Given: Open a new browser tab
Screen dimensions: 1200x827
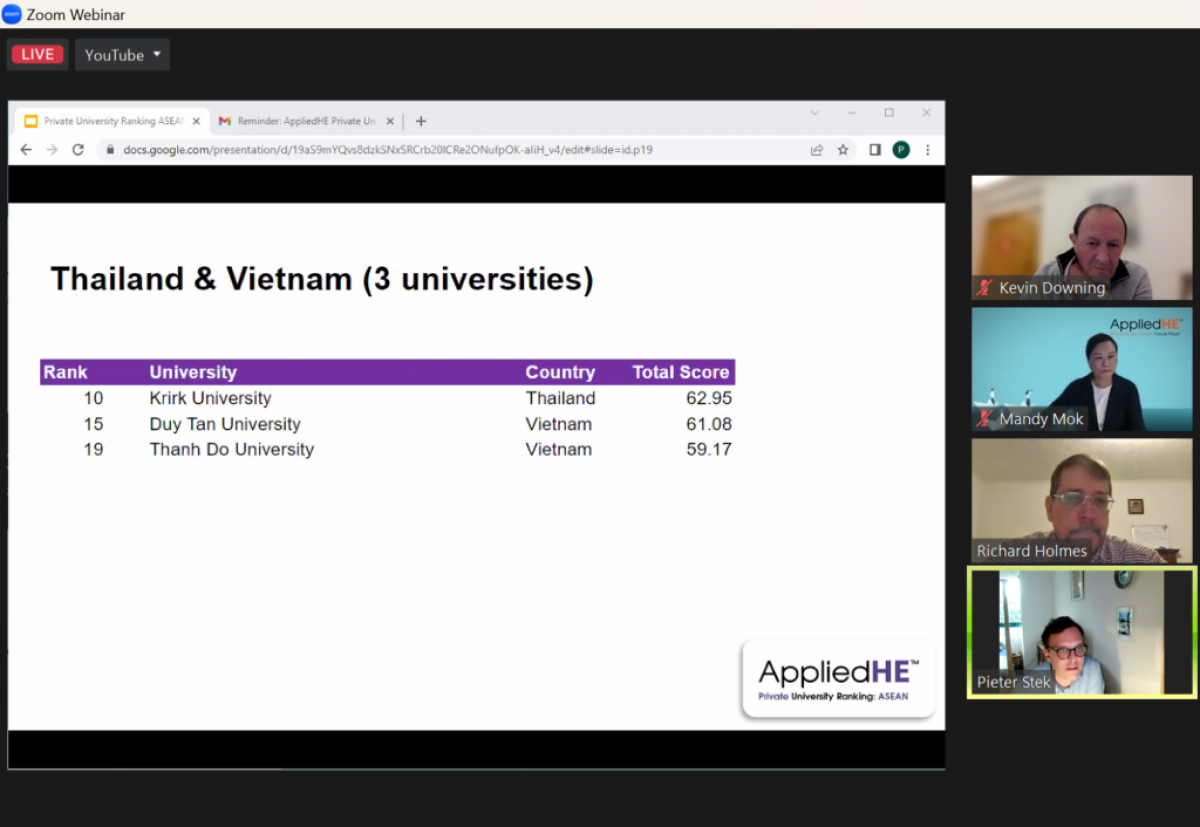Looking at the screenshot, I should (x=421, y=121).
